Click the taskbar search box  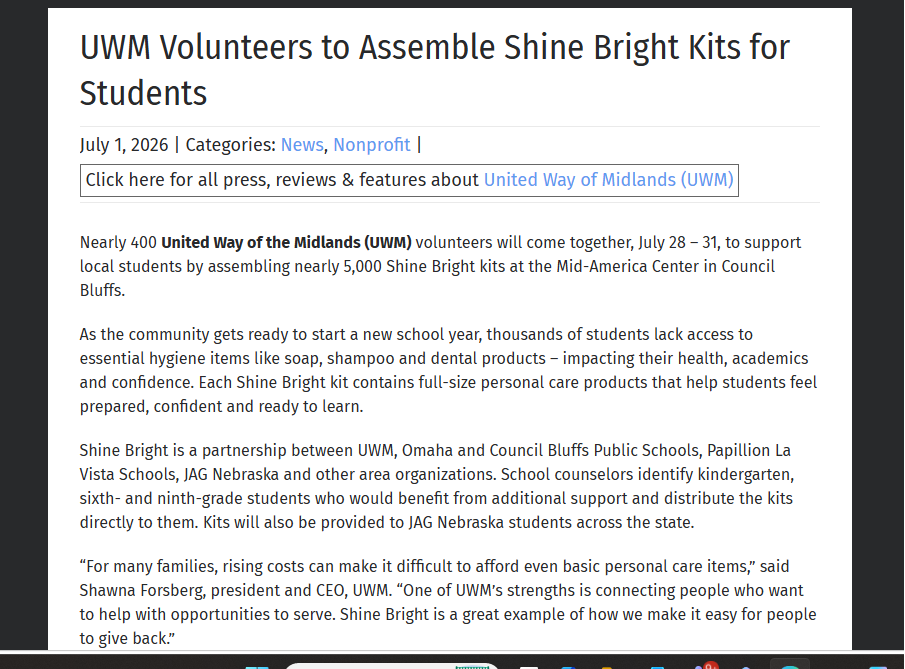tap(391, 666)
